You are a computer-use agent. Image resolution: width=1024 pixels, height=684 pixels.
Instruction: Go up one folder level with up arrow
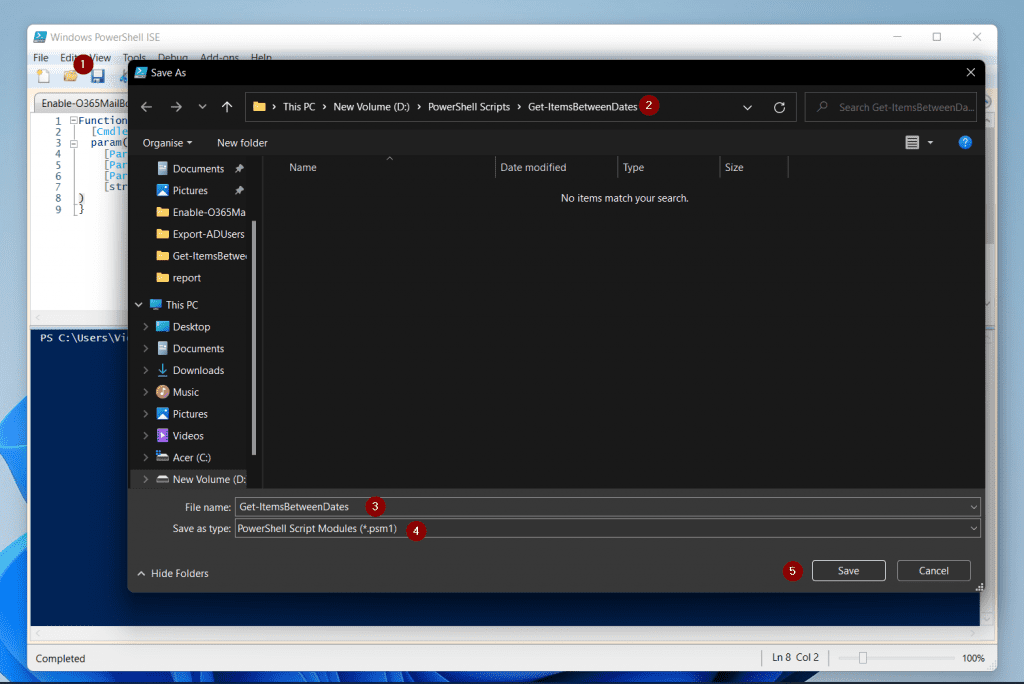pyautogui.click(x=227, y=107)
